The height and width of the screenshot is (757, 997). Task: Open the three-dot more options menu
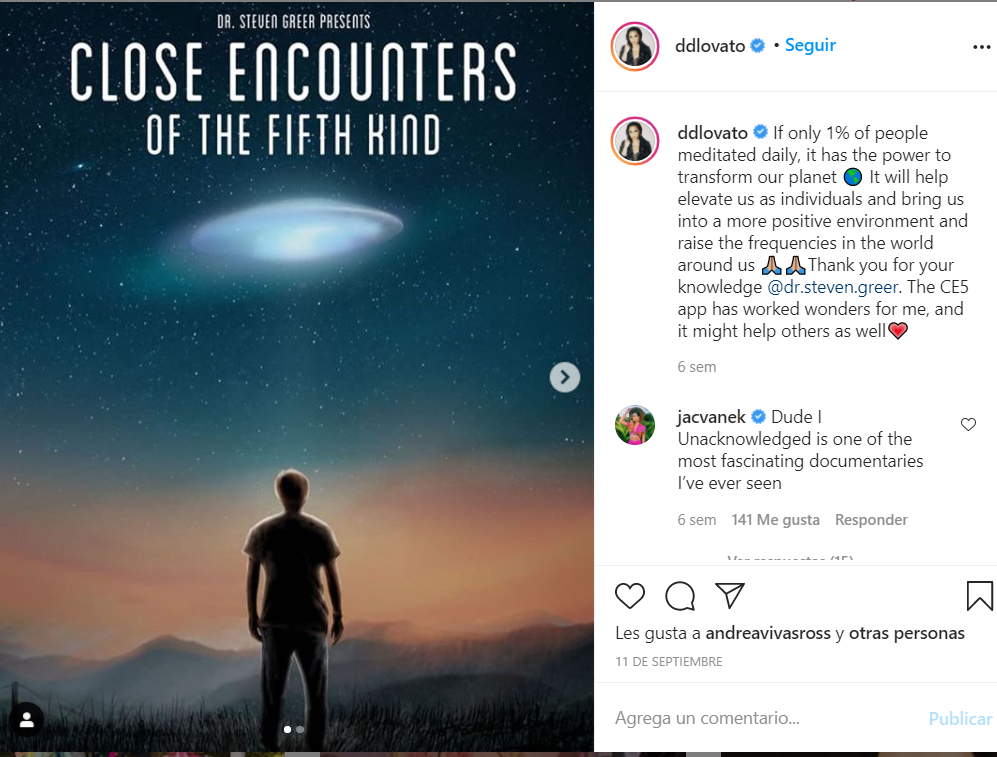point(981,46)
